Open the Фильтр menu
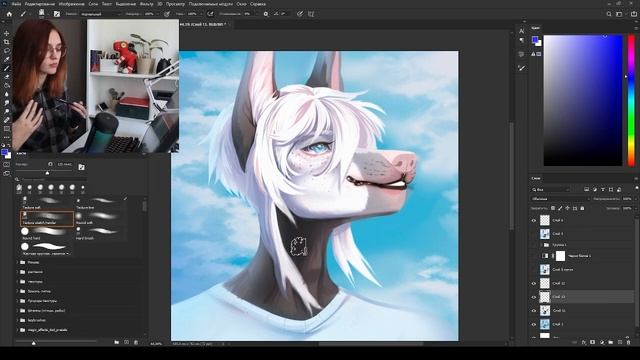Image resolution: width=640 pixels, height=360 pixels. pos(147,4)
